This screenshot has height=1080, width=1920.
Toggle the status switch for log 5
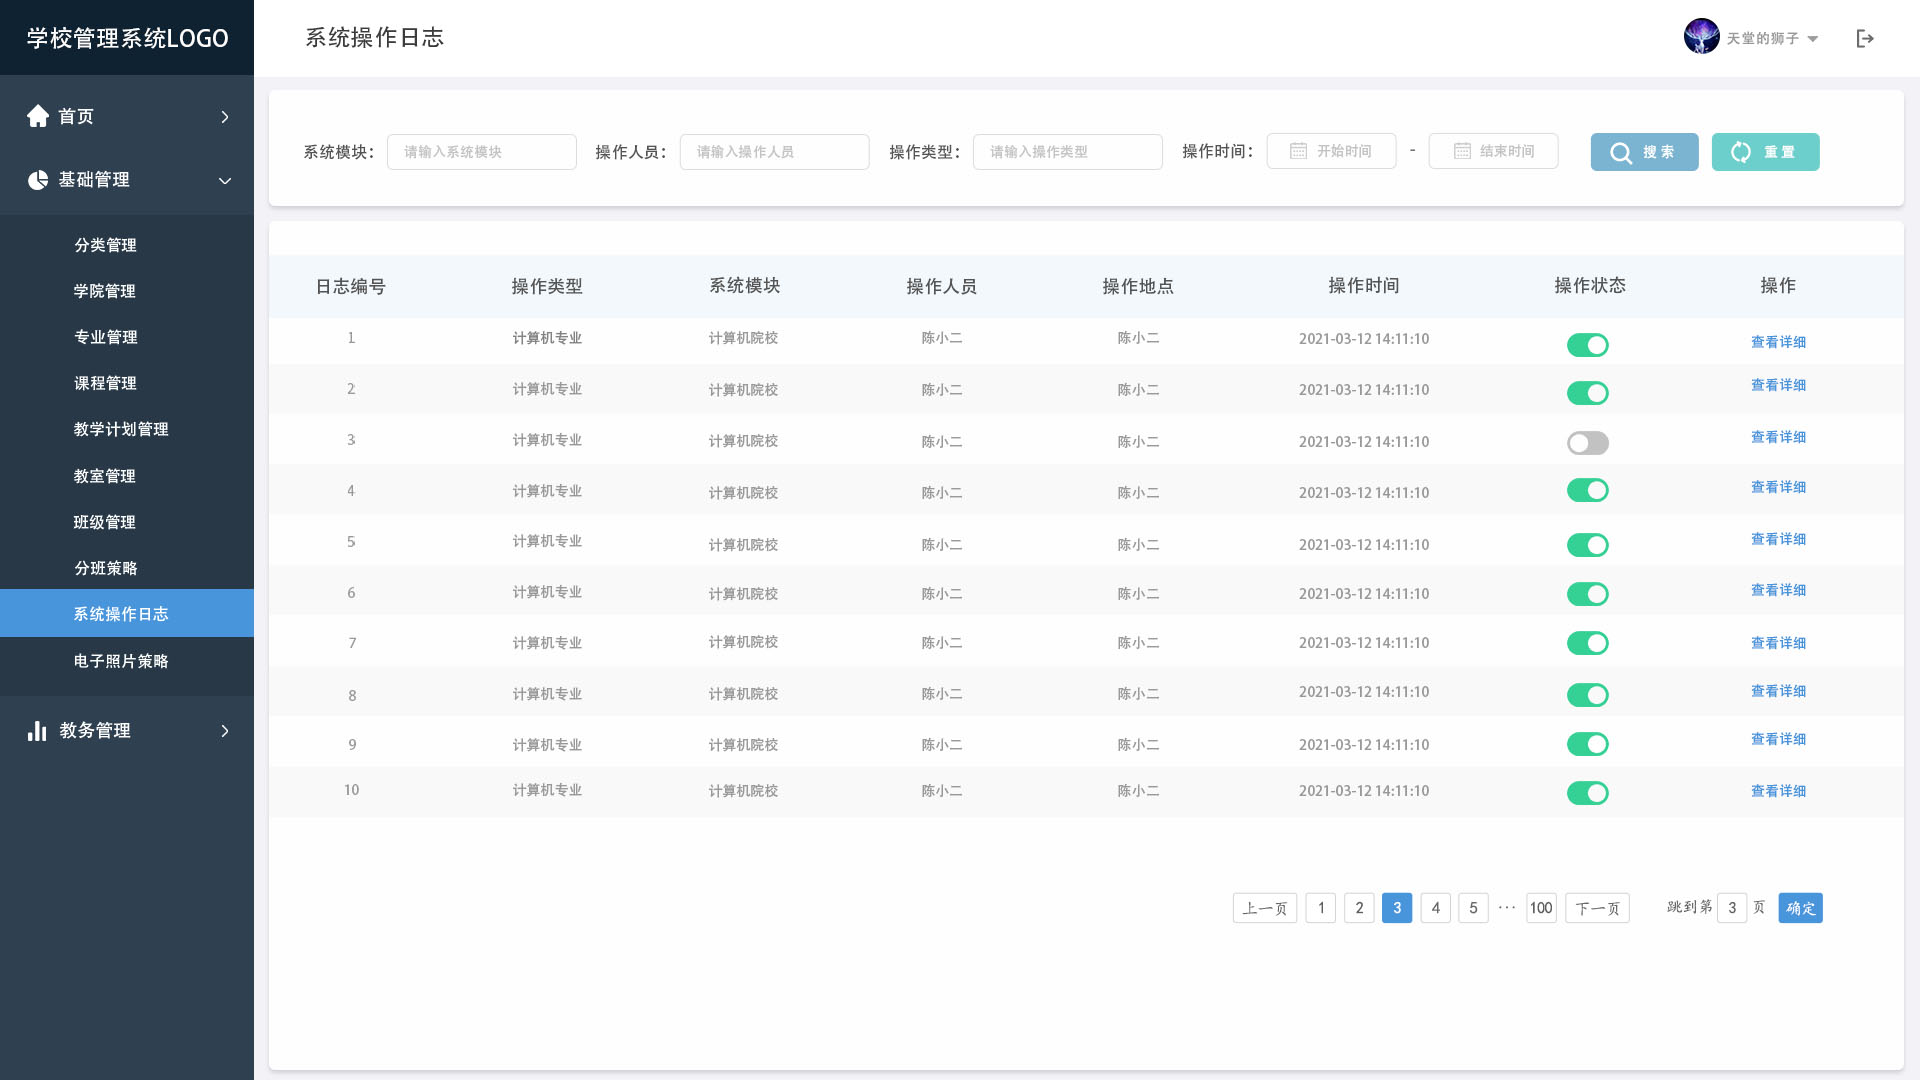[1588, 545]
